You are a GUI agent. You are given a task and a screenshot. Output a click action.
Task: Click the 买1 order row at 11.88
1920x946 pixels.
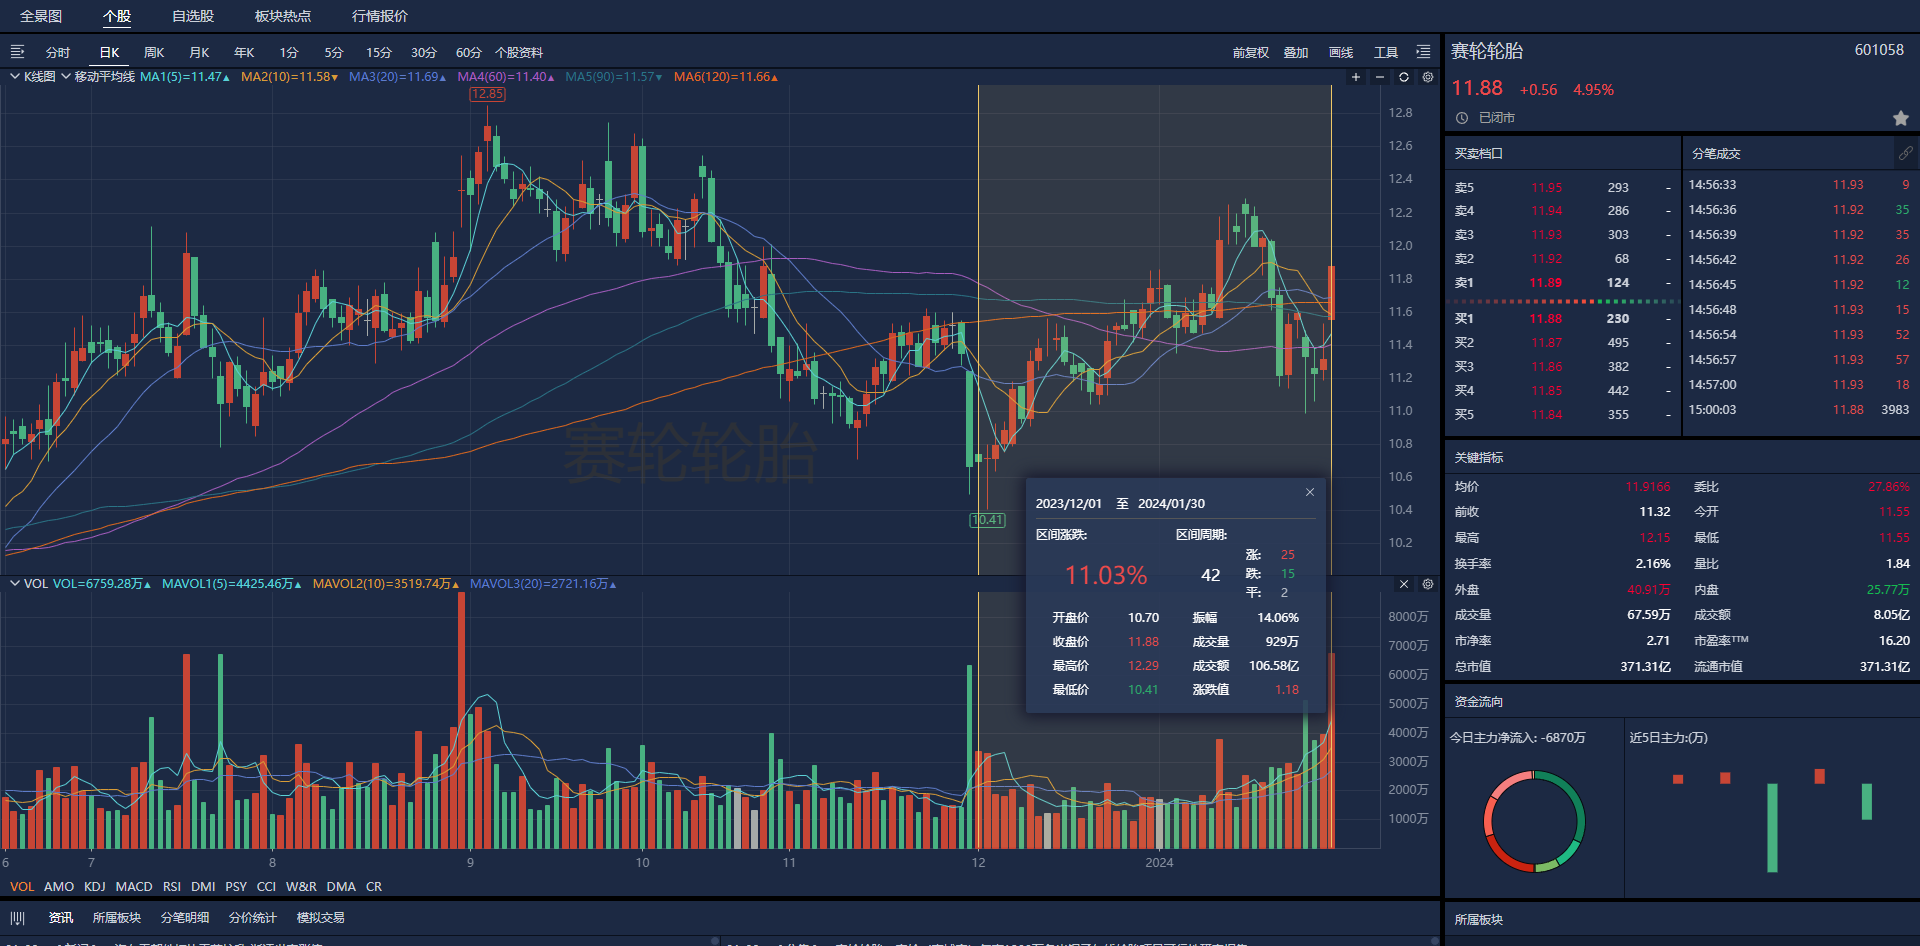coord(1562,319)
